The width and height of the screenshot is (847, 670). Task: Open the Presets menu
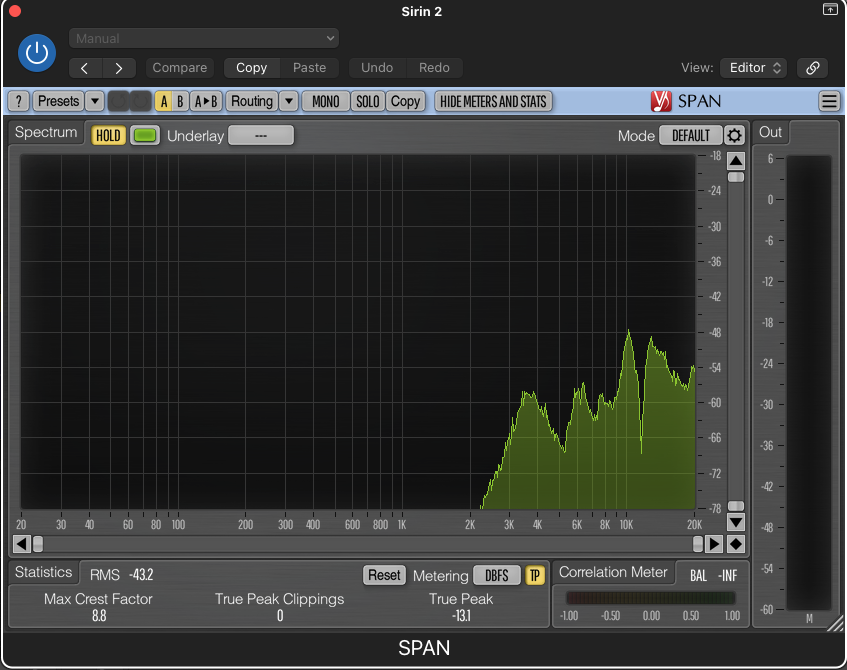(58, 102)
